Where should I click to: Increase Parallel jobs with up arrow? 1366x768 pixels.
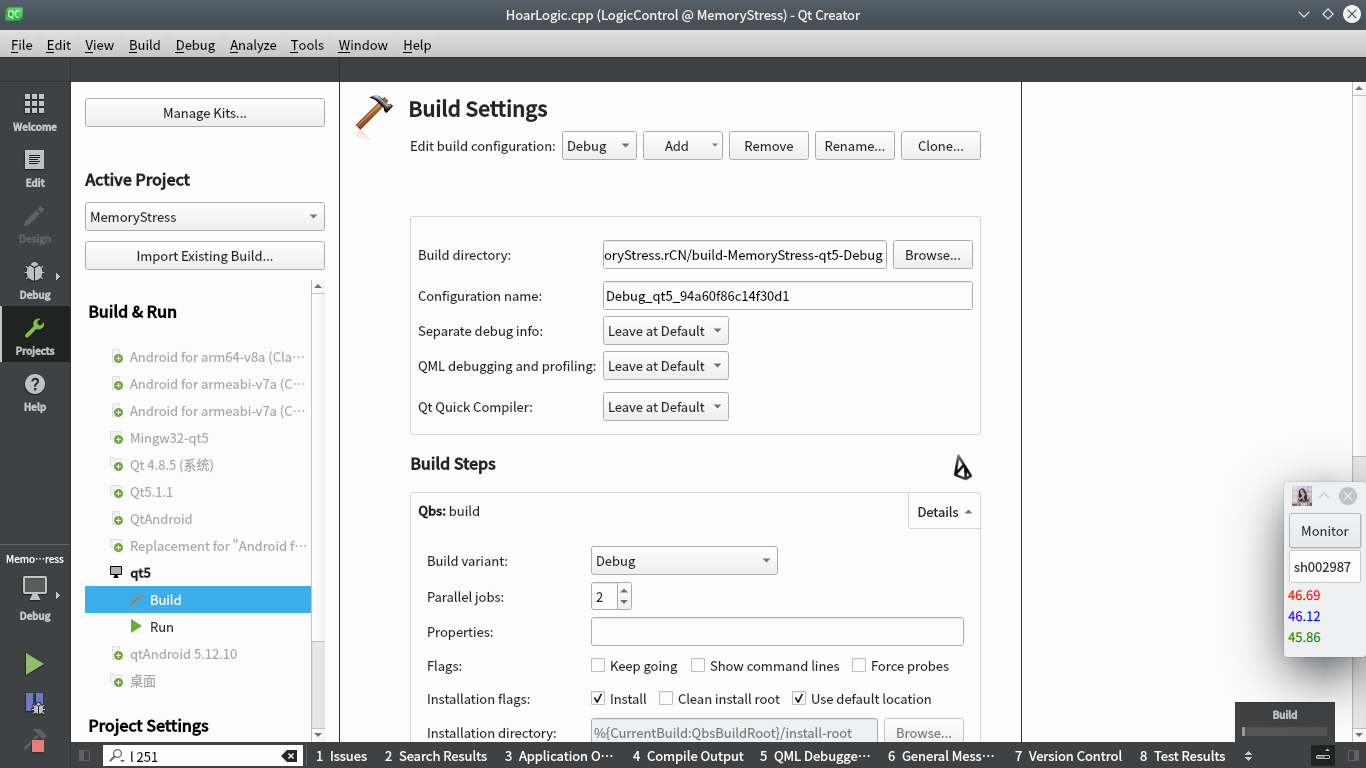click(624, 591)
